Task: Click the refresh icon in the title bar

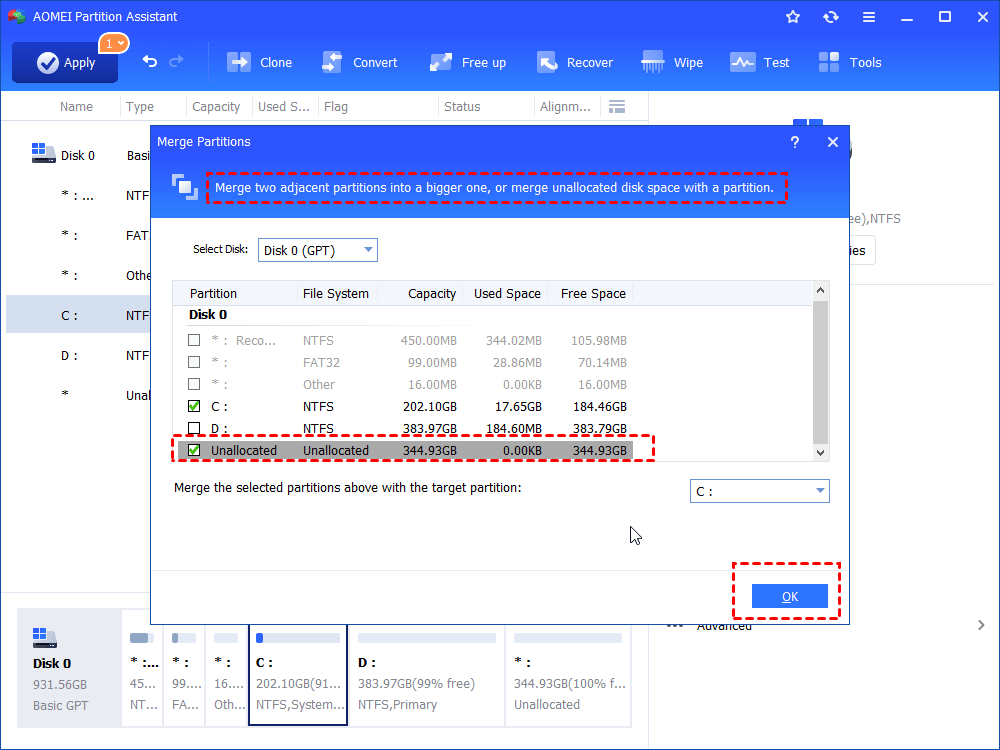Action: (x=830, y=17)
